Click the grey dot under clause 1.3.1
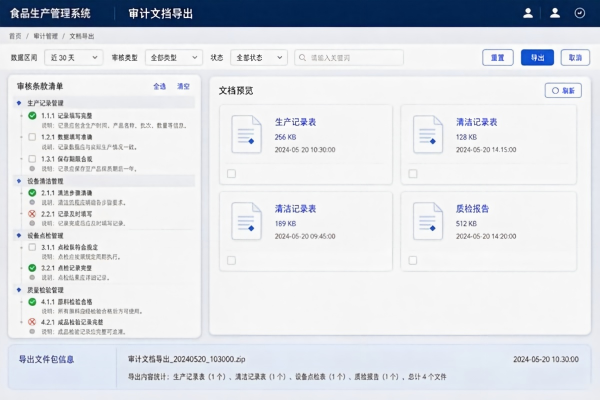Screen dimensions: 600x400 (32, 168)
